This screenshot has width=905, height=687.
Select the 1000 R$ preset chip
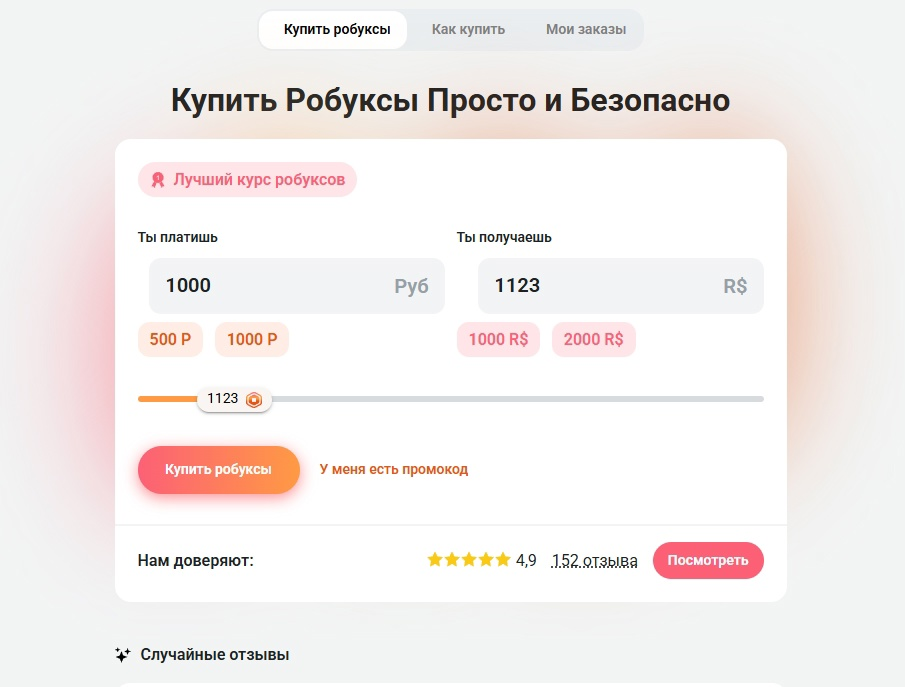[x=498, y=339]
